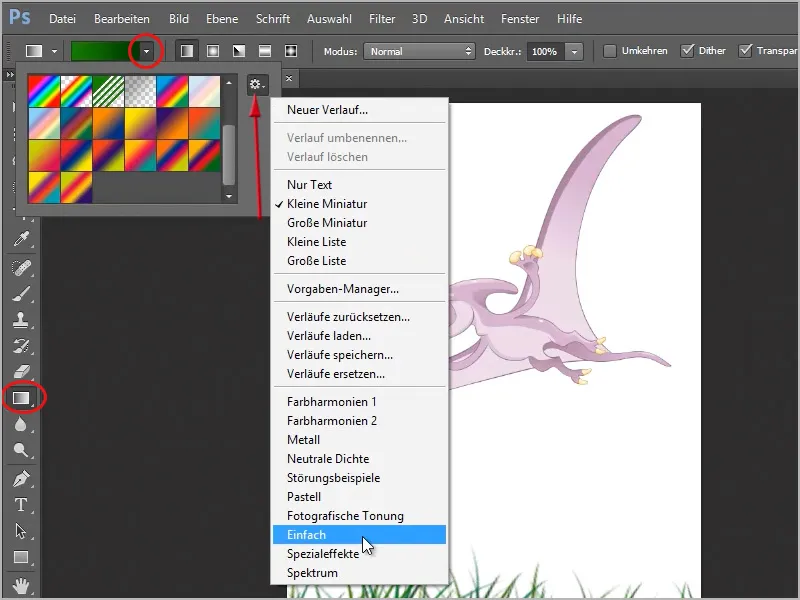Open the gradient picker gear menu

[257, 84]
